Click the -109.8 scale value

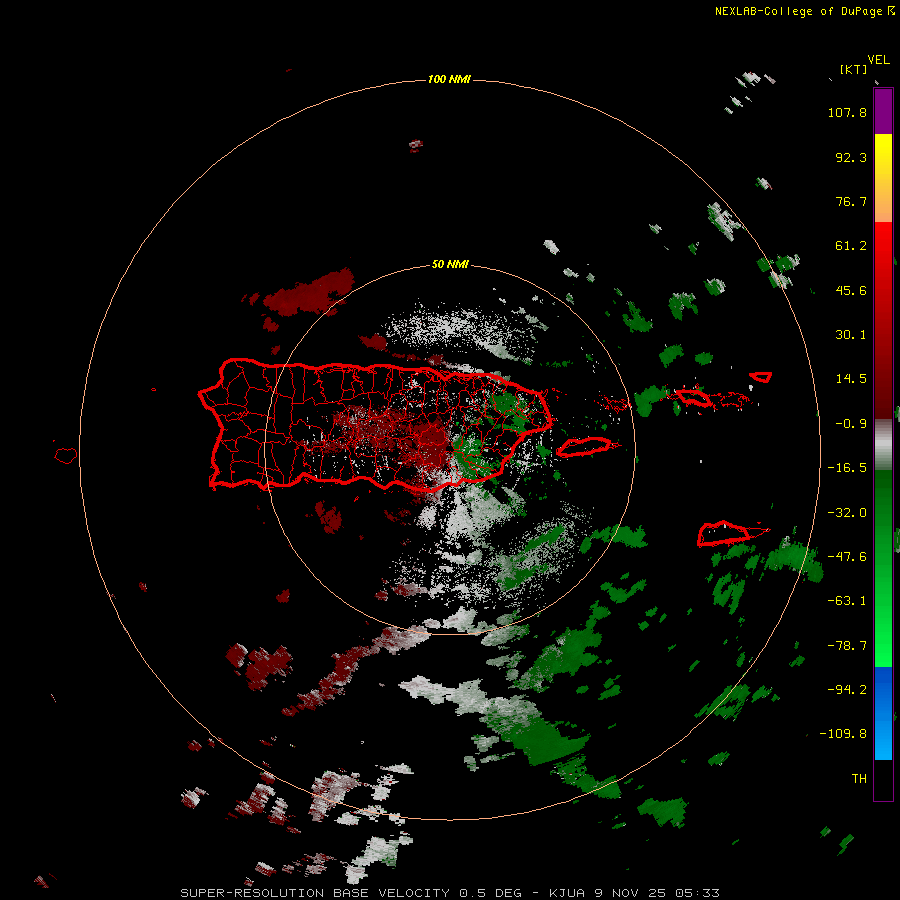point(843,734)
